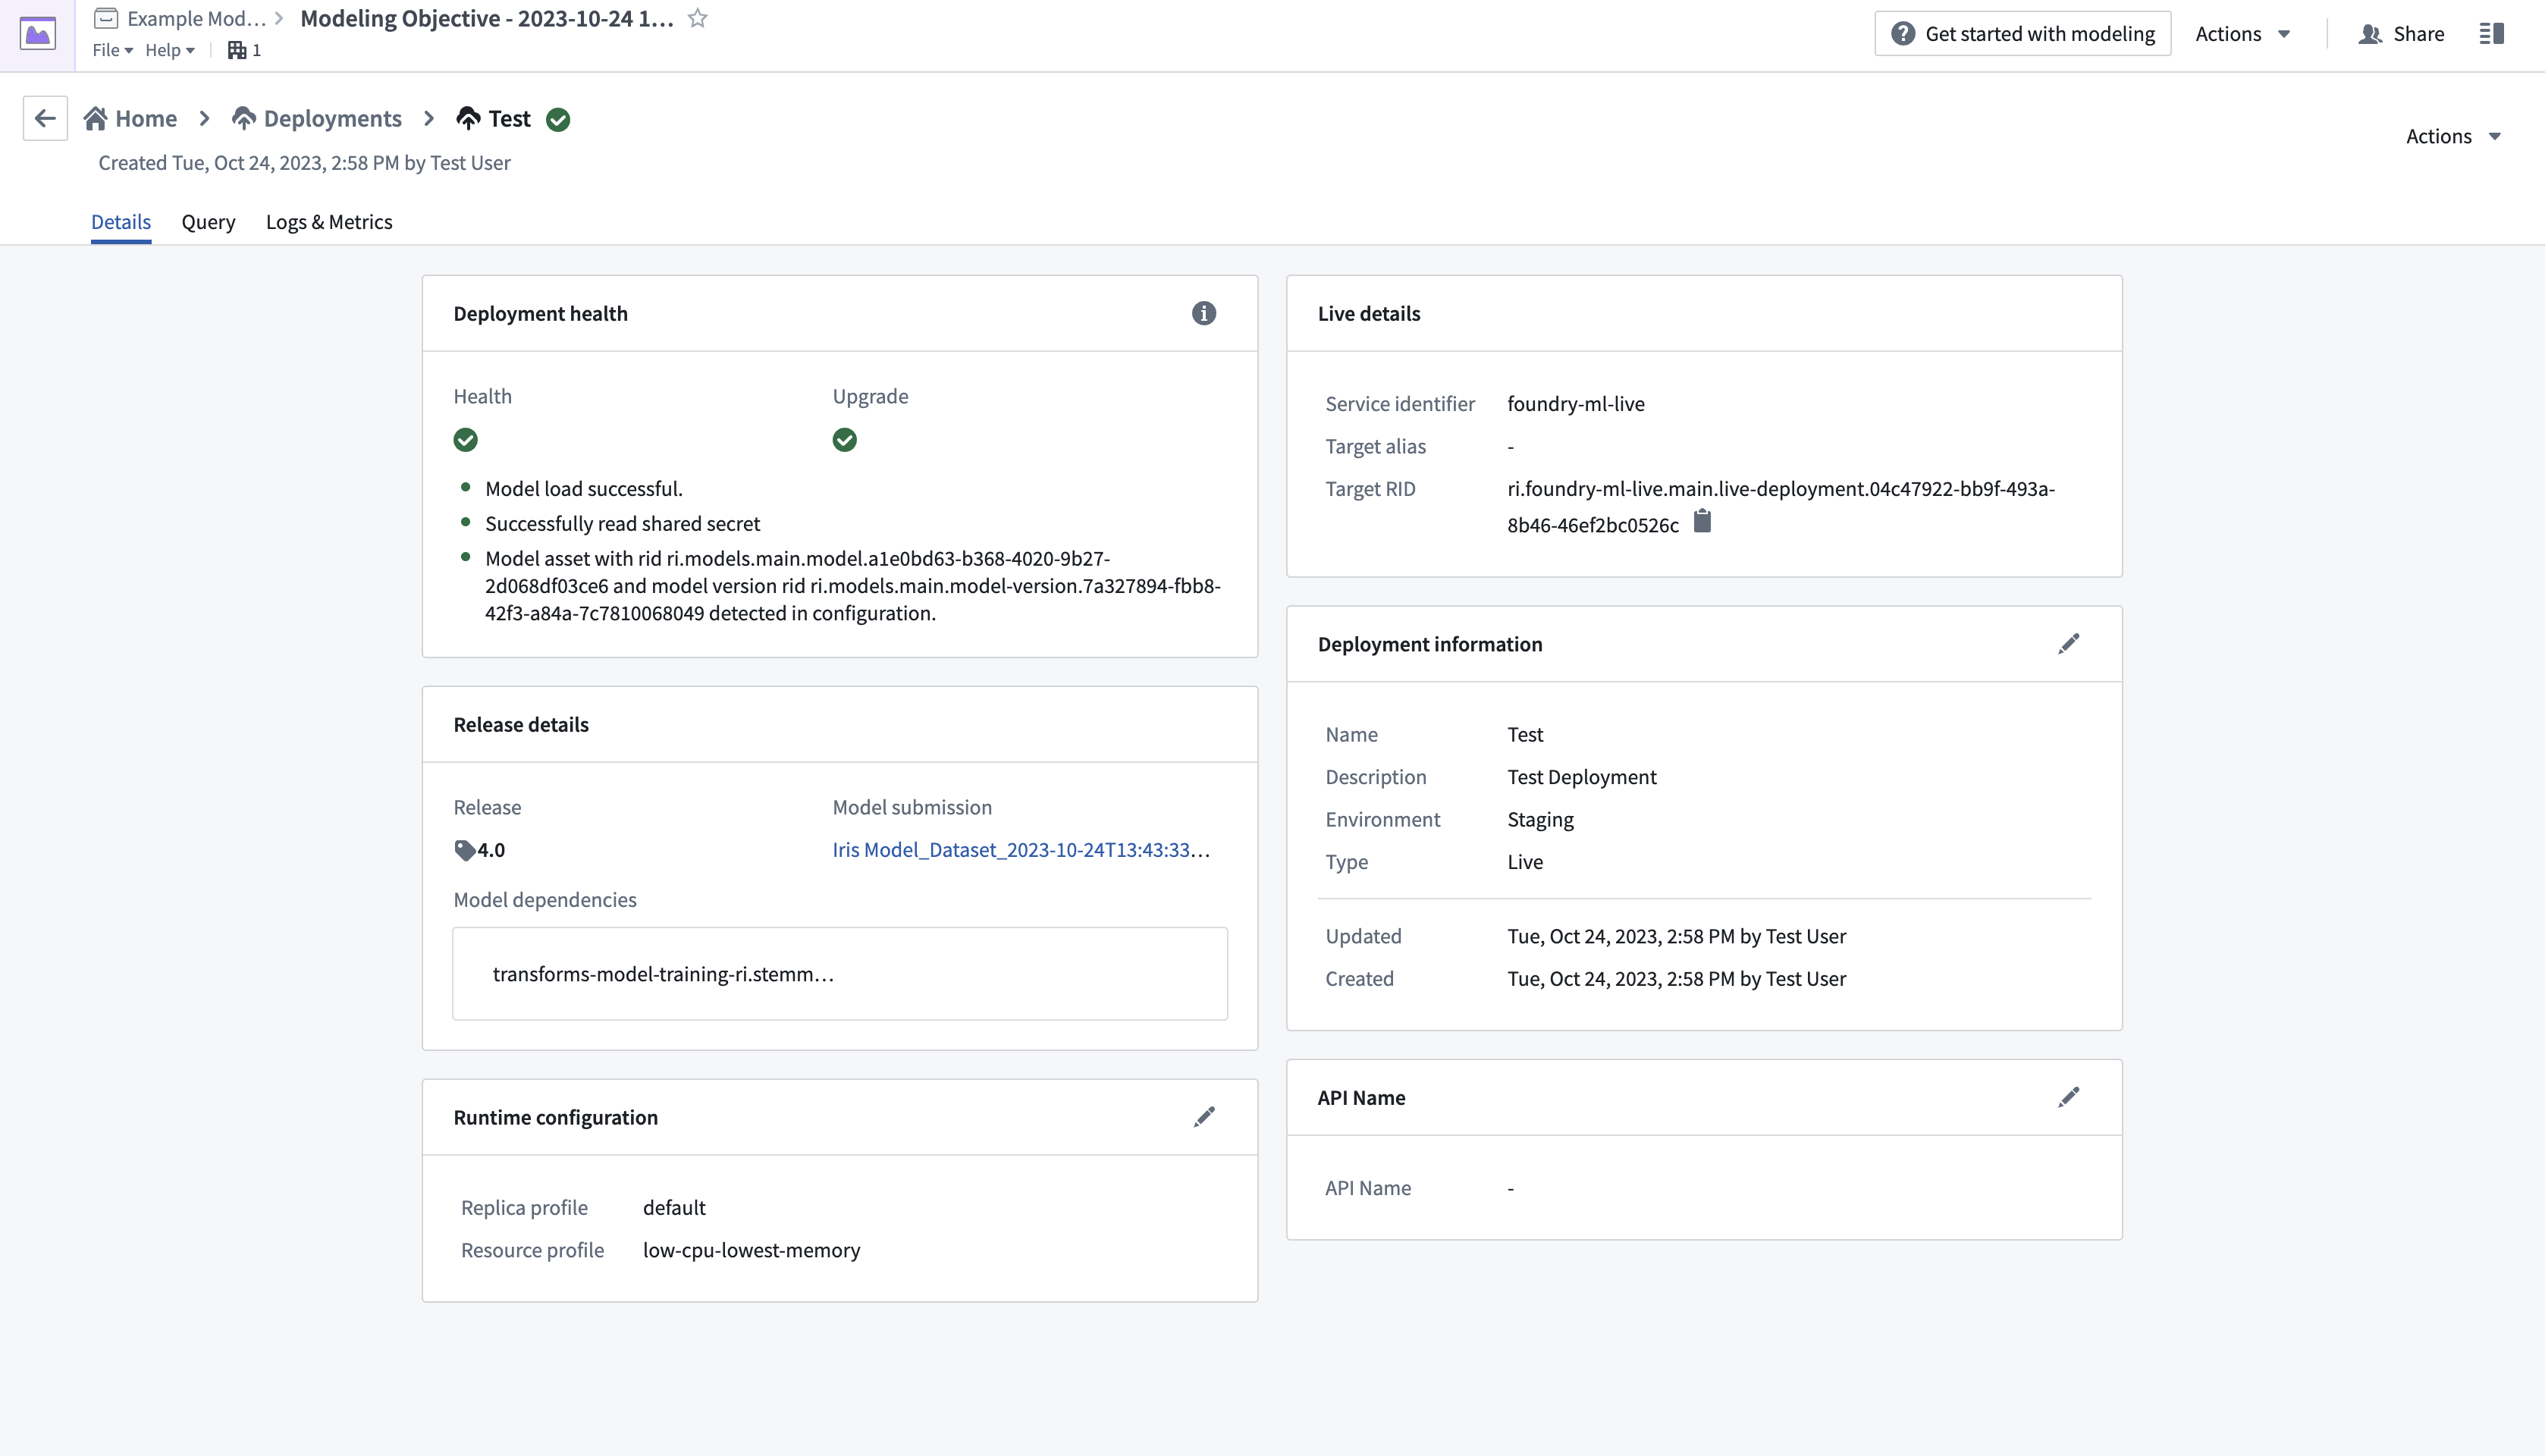Copy the Target RID to clipboard
The height and width of the screenshot is (1456, 2545).
(x=1702, y=522)
